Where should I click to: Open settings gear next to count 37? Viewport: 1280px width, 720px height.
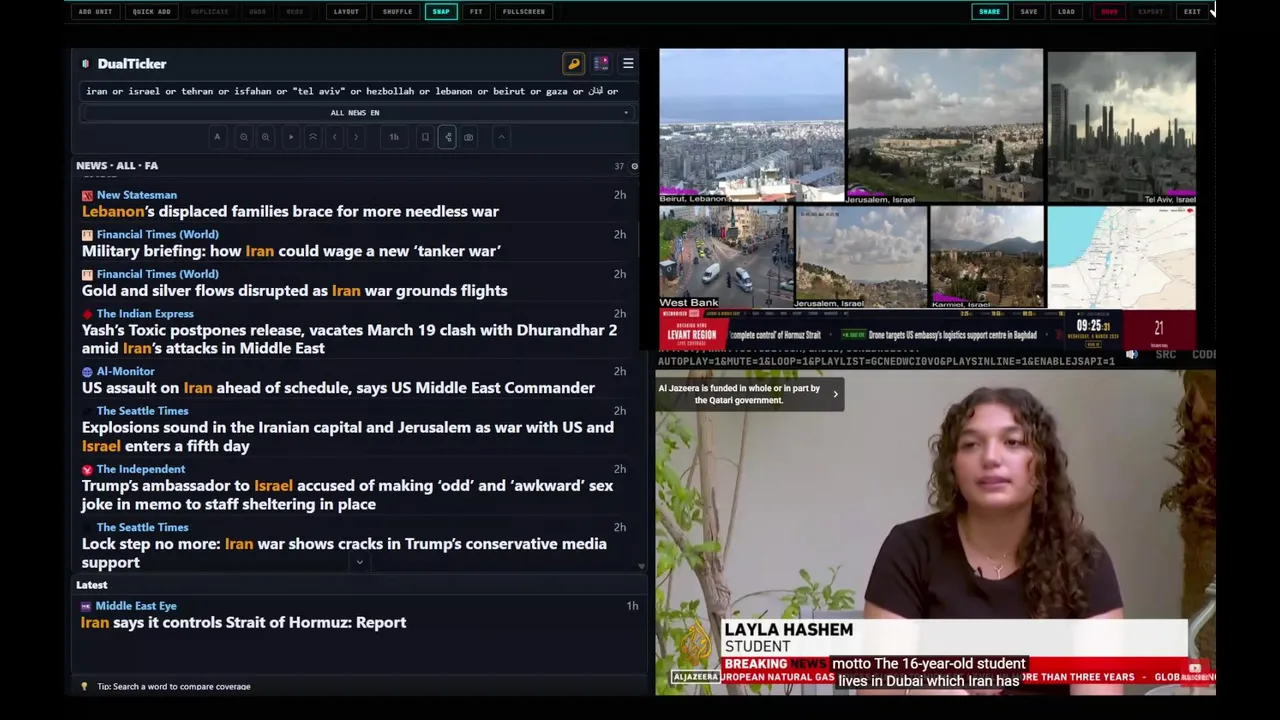pyautogui.click(x=634, y=166)
